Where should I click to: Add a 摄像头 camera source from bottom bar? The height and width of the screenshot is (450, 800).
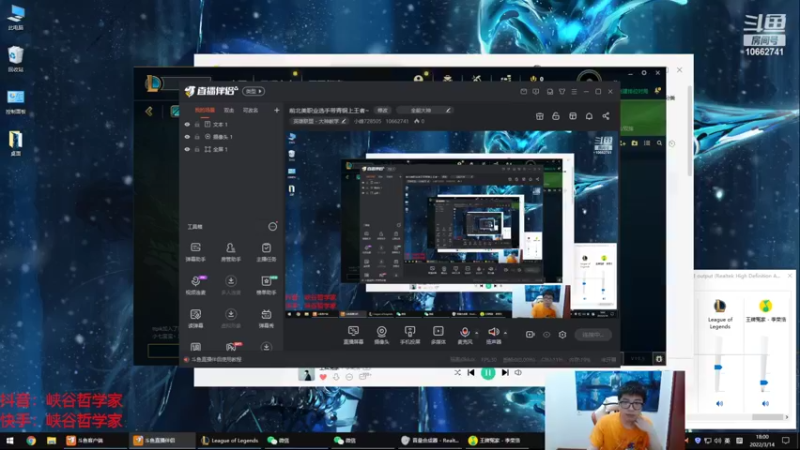click(381, 335)
